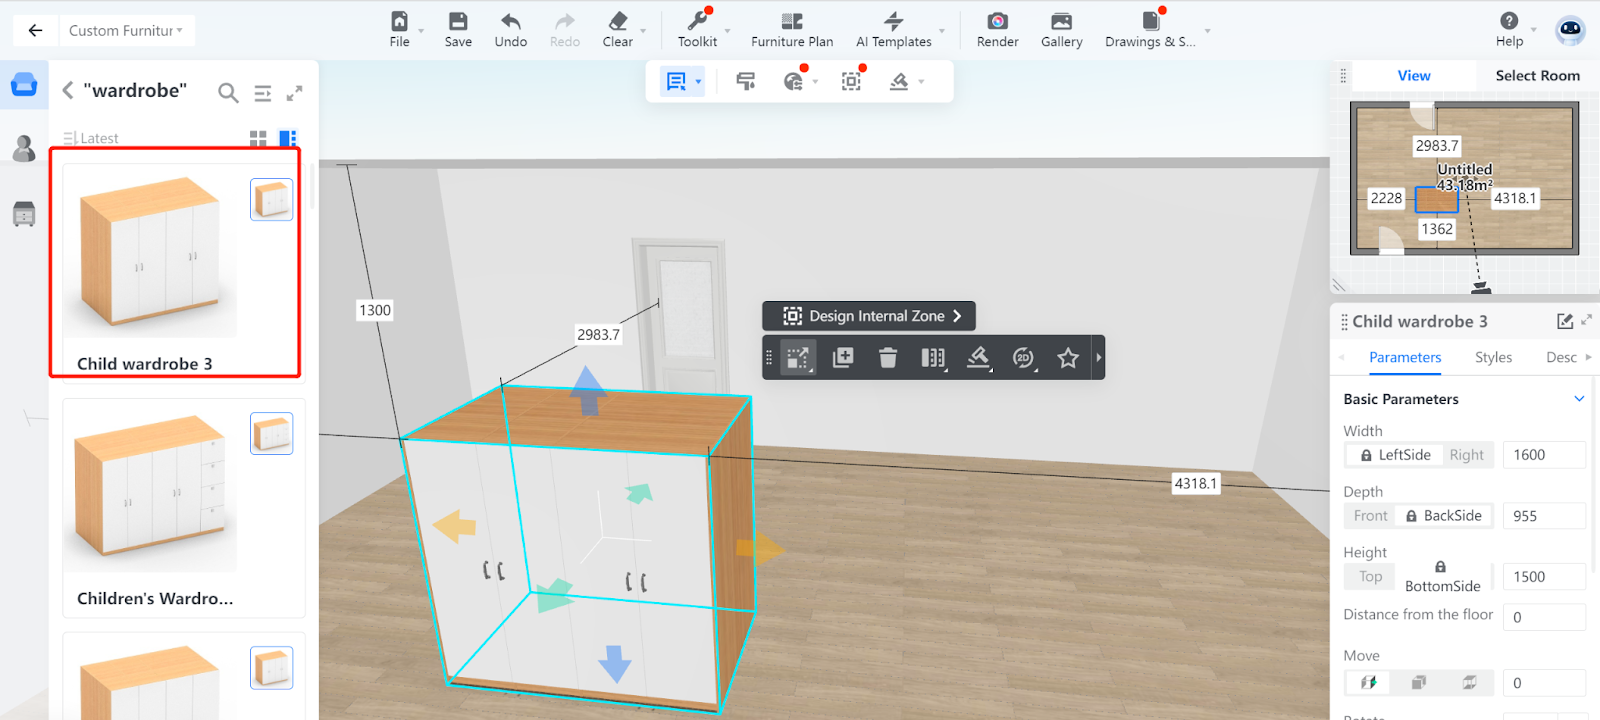
Task: Select Children's Wardrobe thumbnail
Action: [x=150, y=487]
